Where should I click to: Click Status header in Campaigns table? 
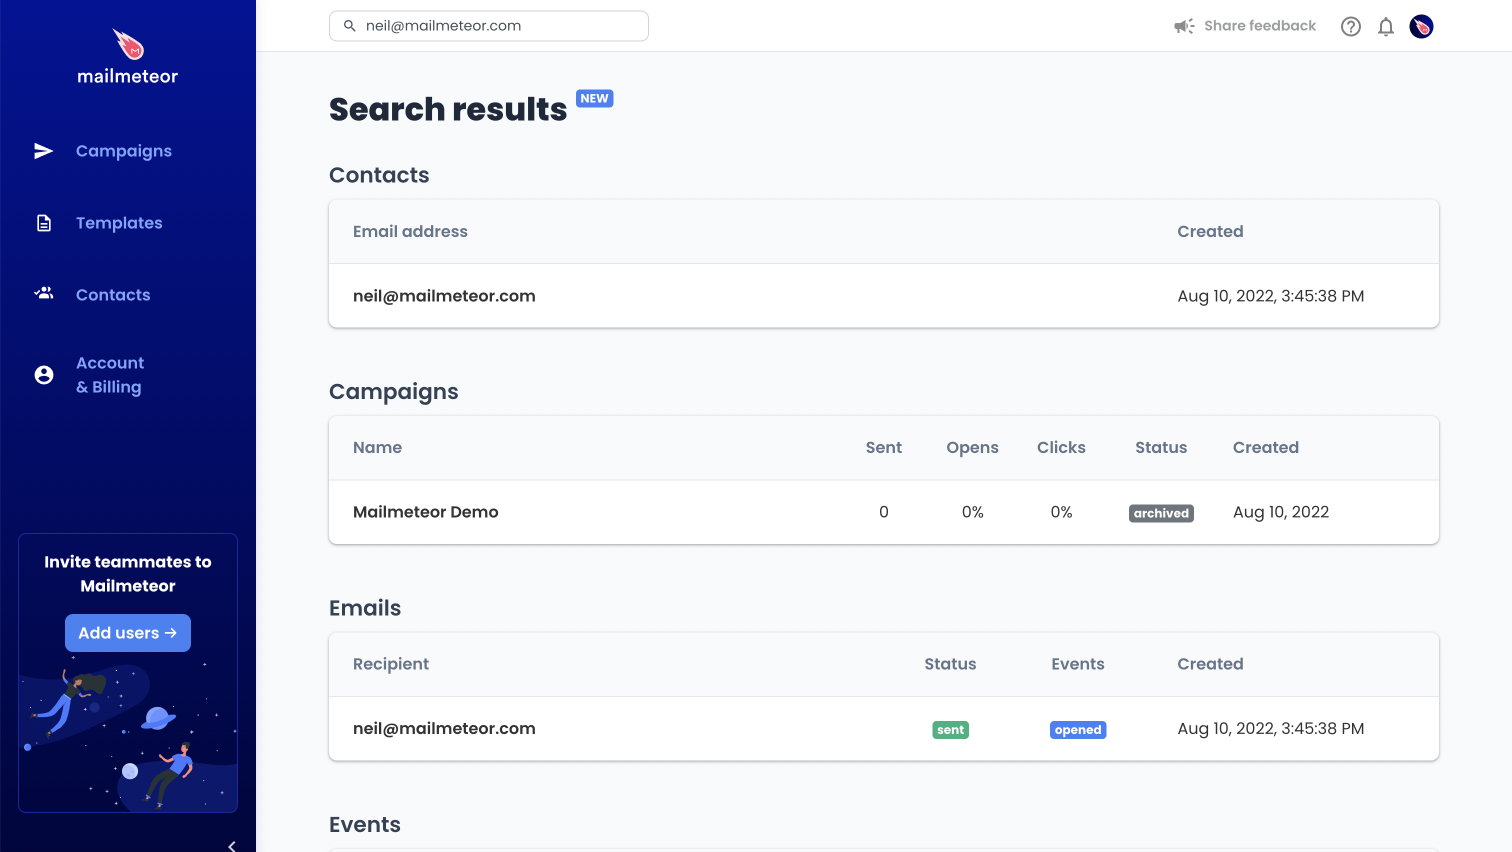click(x=1161, y=448)
